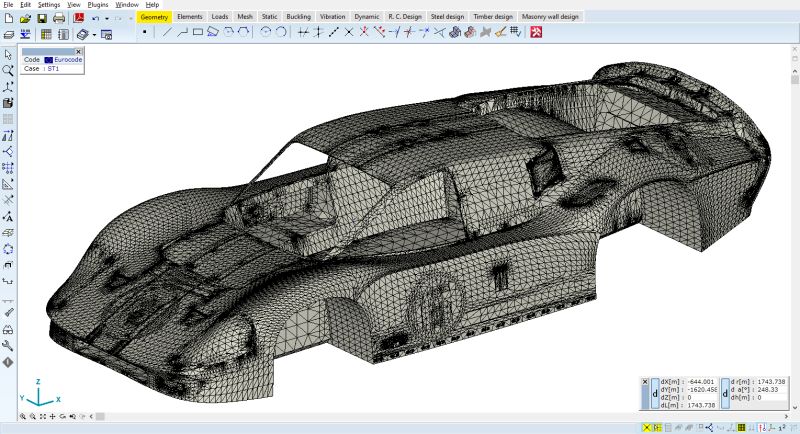Toggle relative Cartesian coordinates d button

coord(655,393)
